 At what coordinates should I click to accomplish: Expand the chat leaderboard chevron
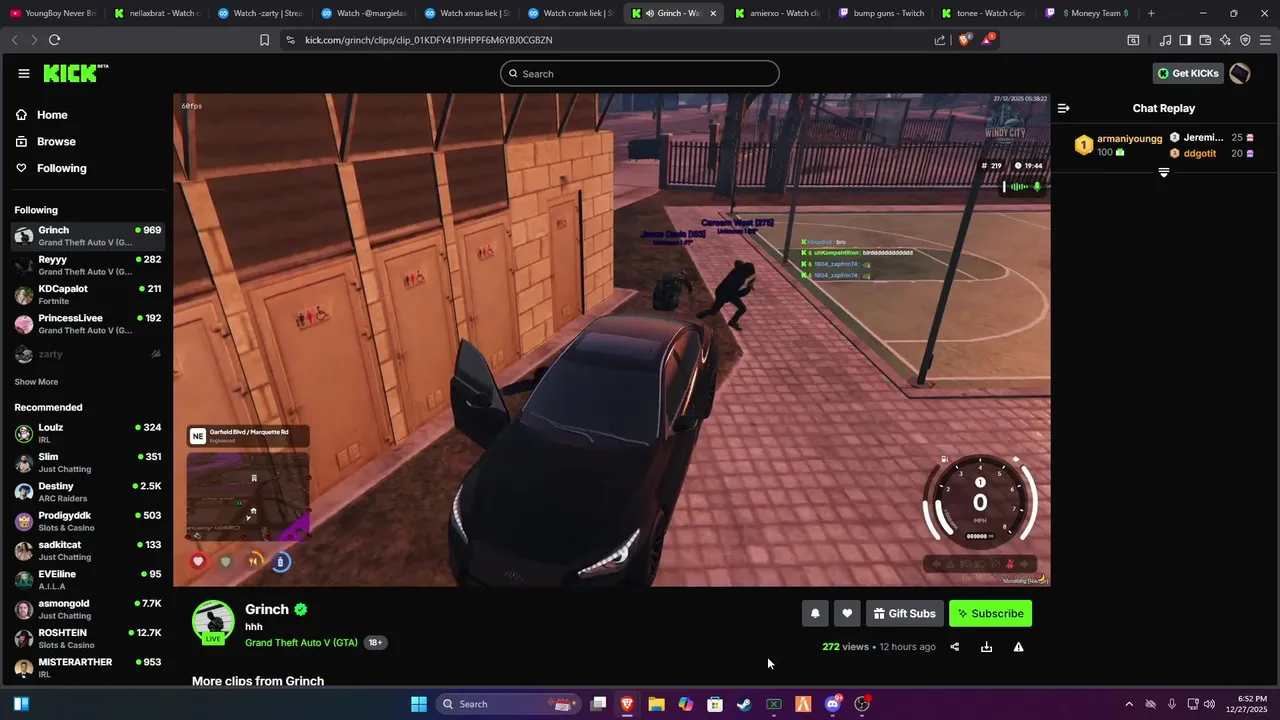[x=1163, y=173]
